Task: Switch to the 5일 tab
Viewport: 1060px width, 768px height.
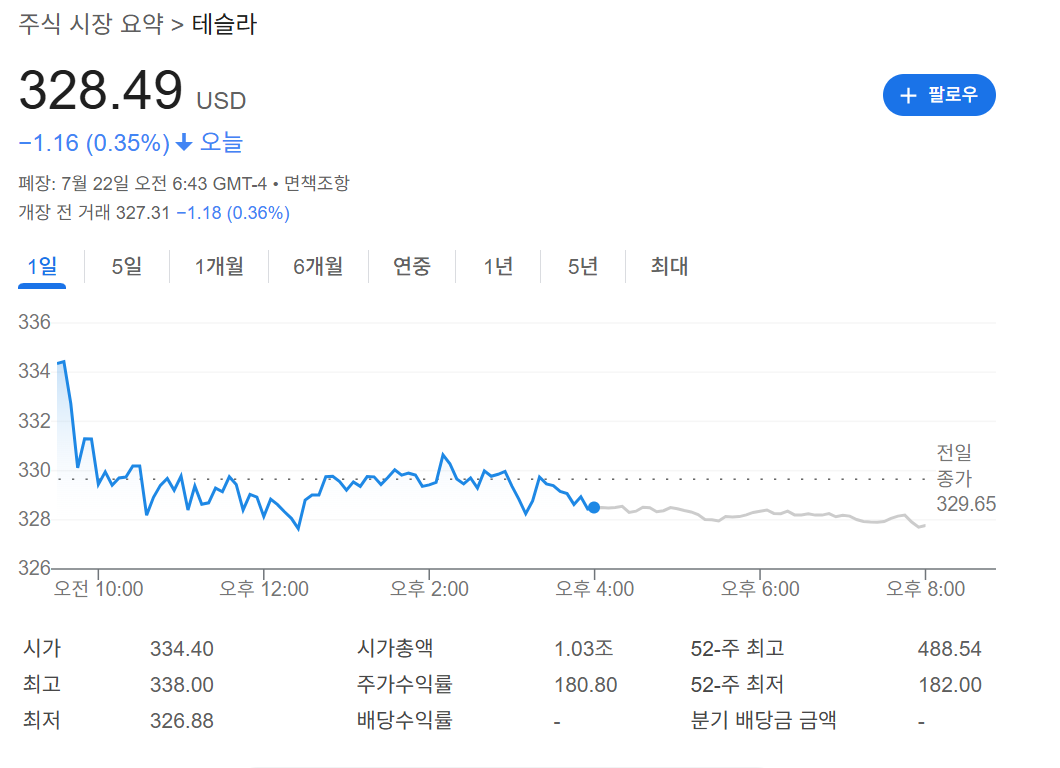Action: click(x=127, y=266)
